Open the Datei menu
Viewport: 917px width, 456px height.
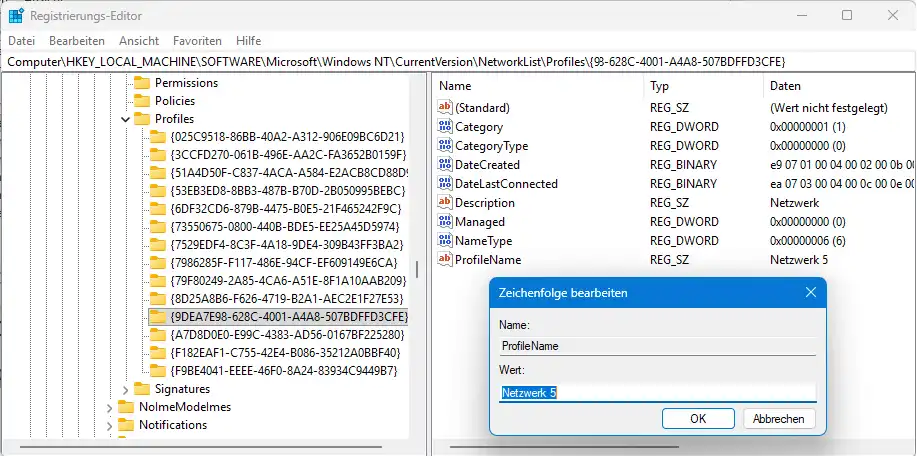click(x=22, y=41)
